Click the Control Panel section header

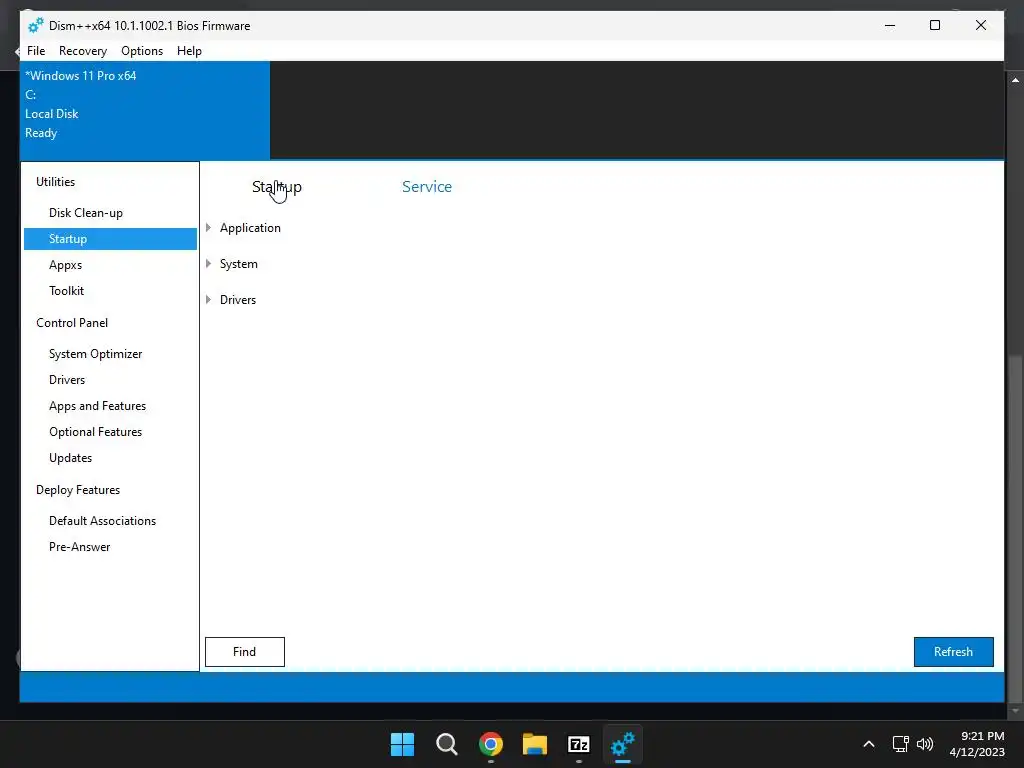click(72, 323)
